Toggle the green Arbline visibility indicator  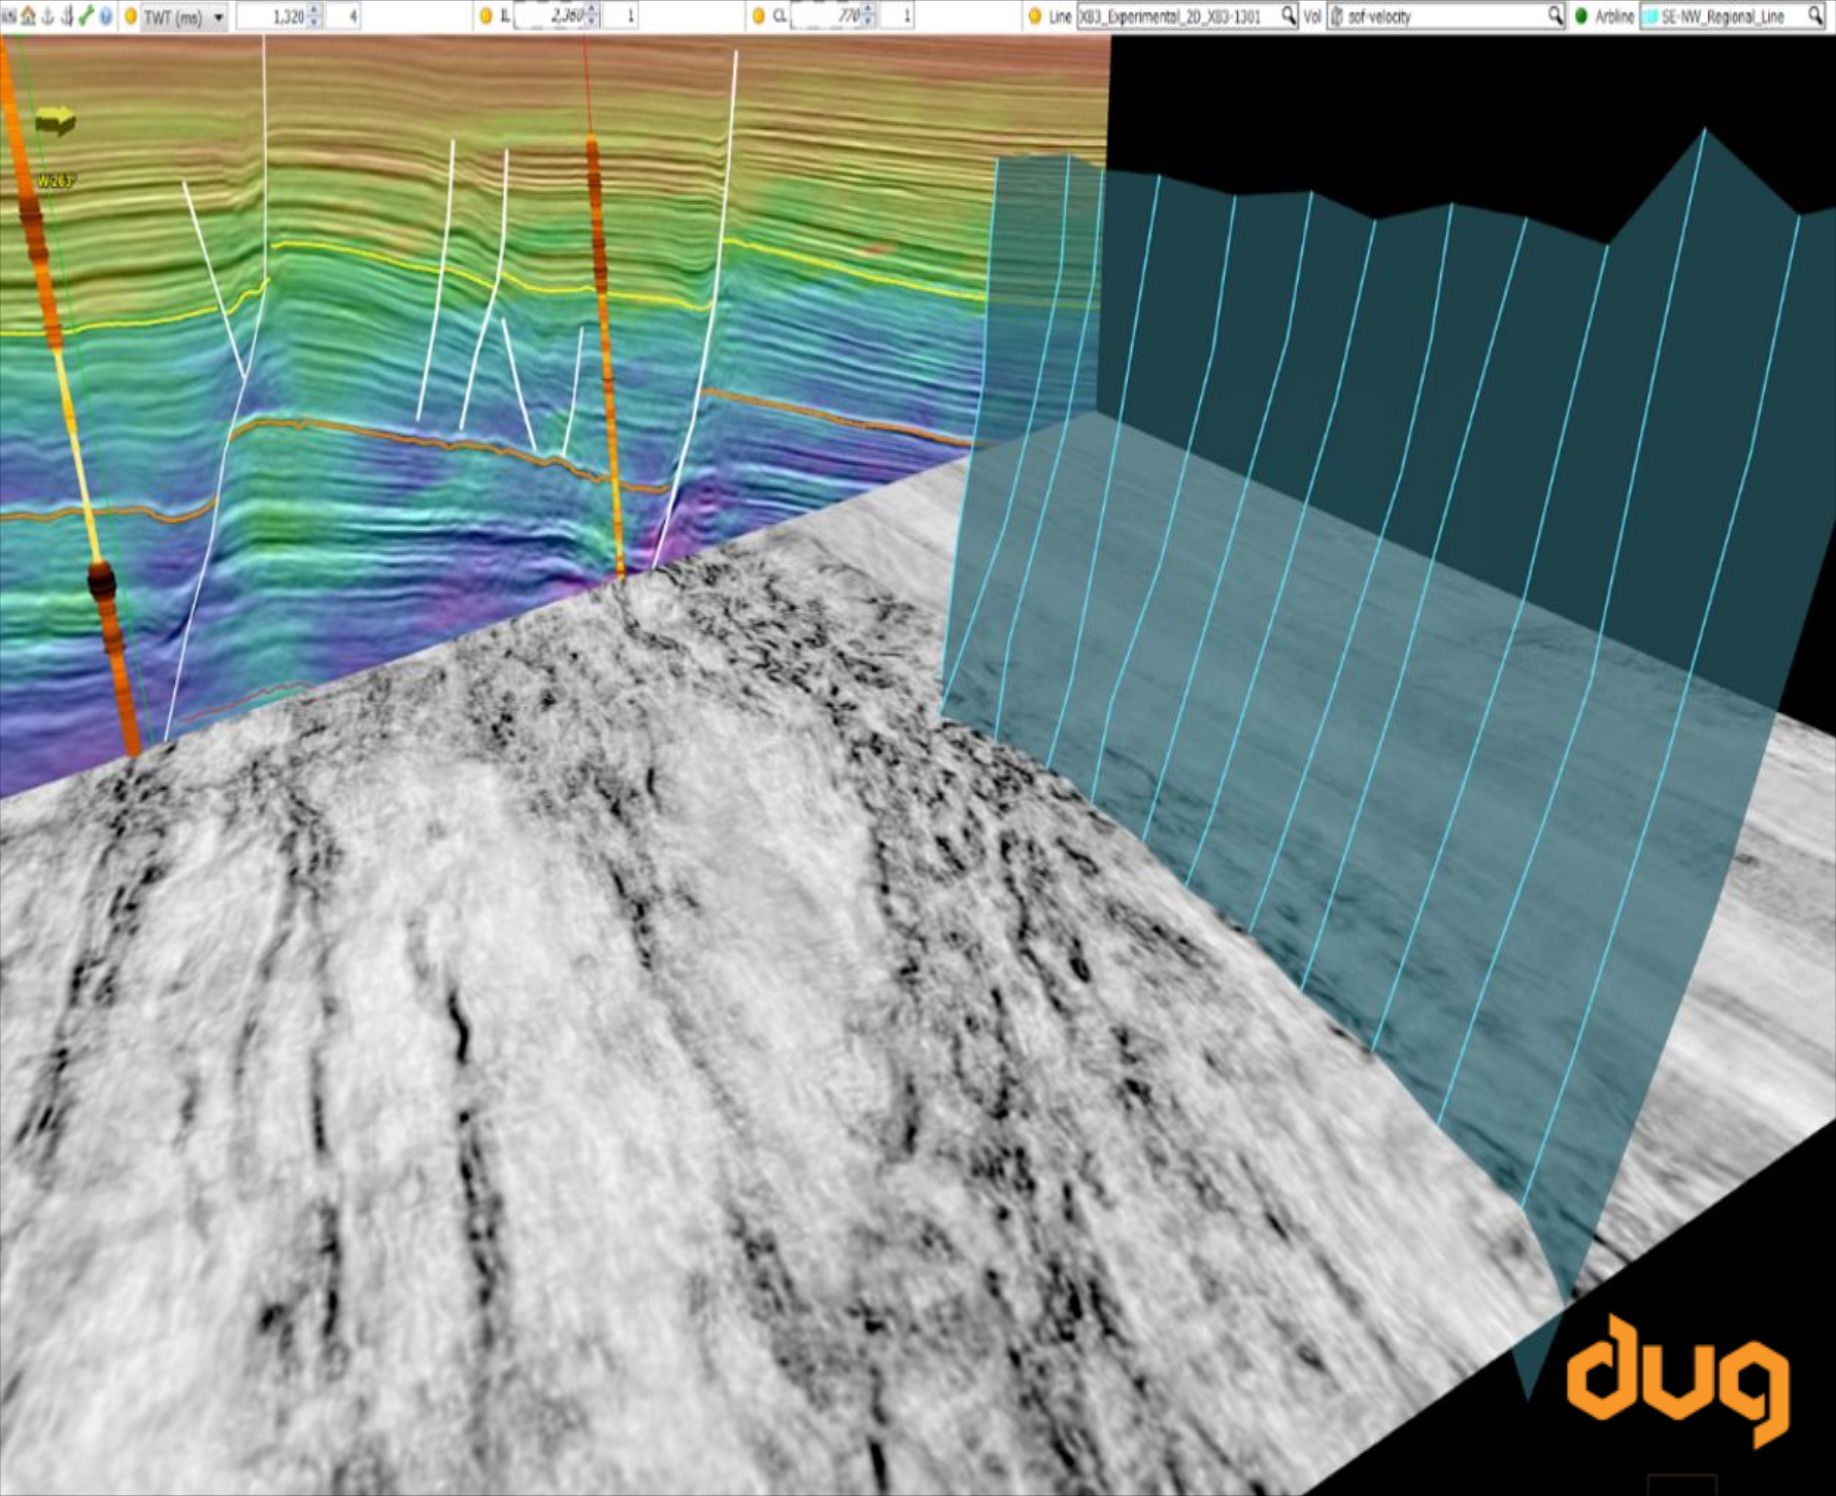(1581, 16)
